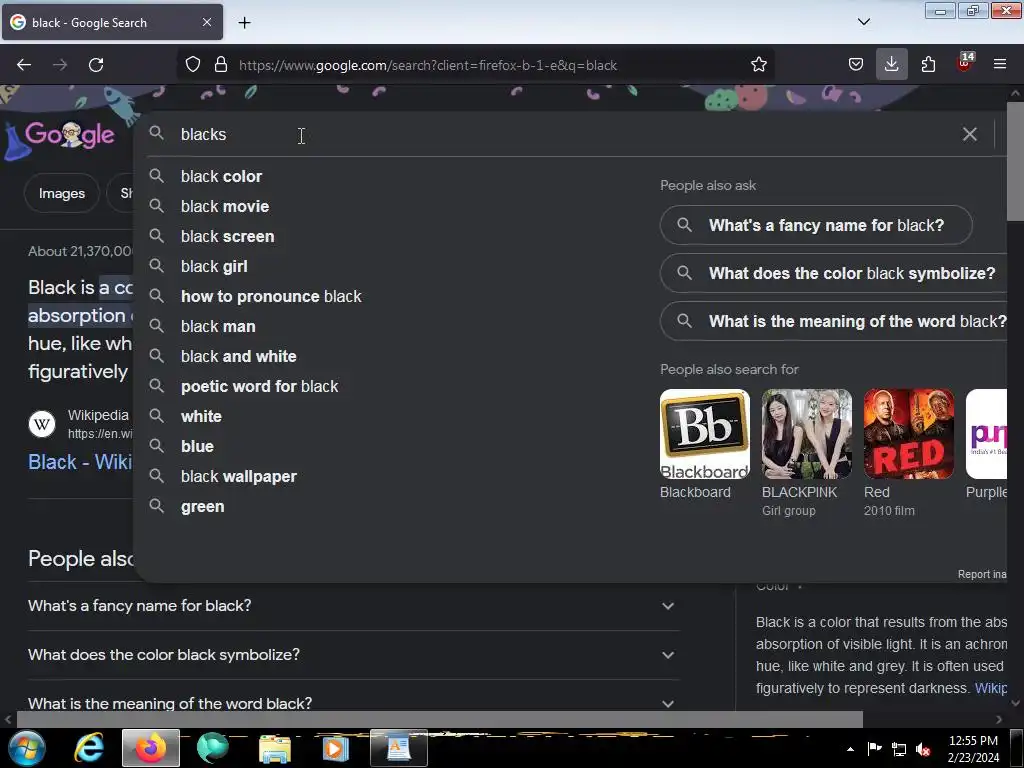Screen dimensions: 1024x768
Task: Open the Firefox downloads panel
Action: pos(891,65)
